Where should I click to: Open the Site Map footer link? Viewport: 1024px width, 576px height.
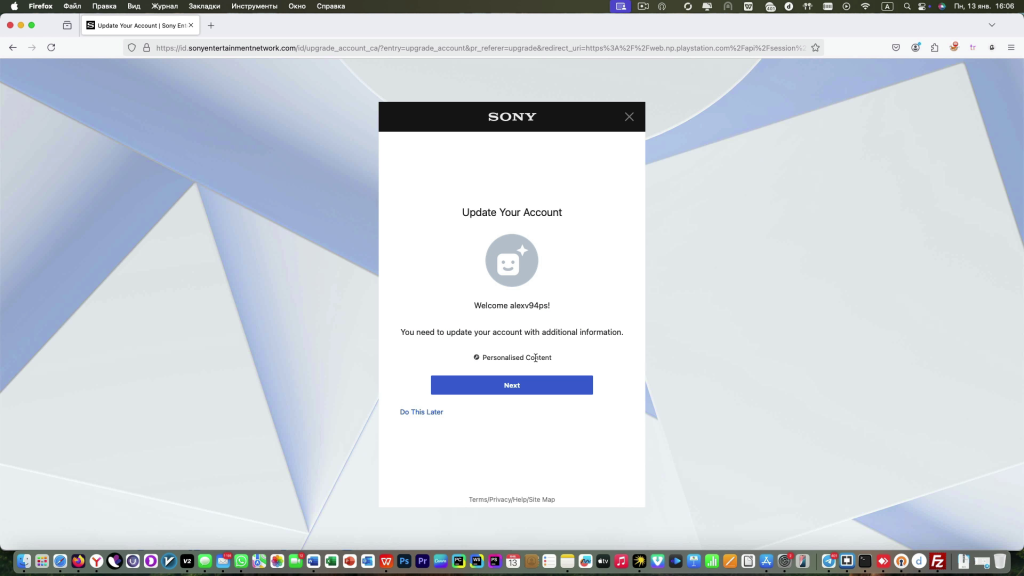pyautogui.click(x=542, y=499)
